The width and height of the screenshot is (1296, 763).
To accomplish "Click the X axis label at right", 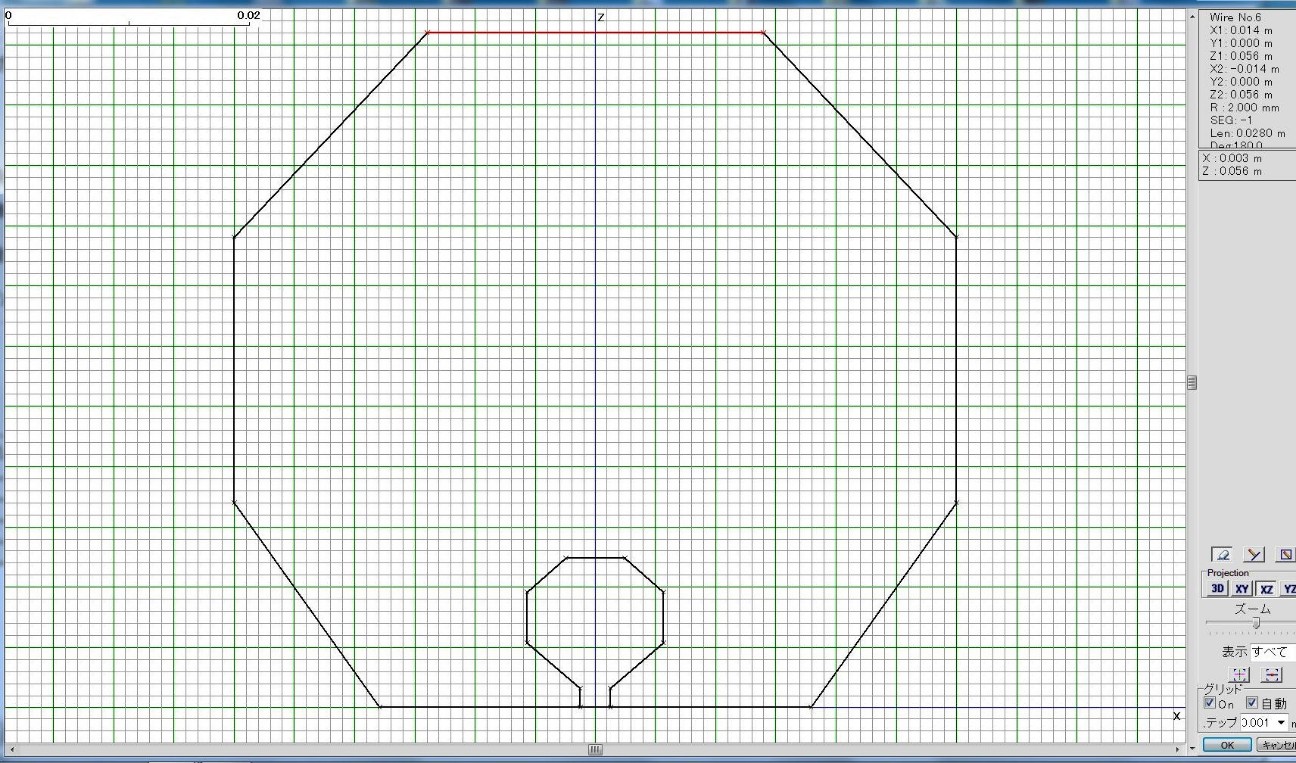I will pyautogui.click(x=1176, y=716).
